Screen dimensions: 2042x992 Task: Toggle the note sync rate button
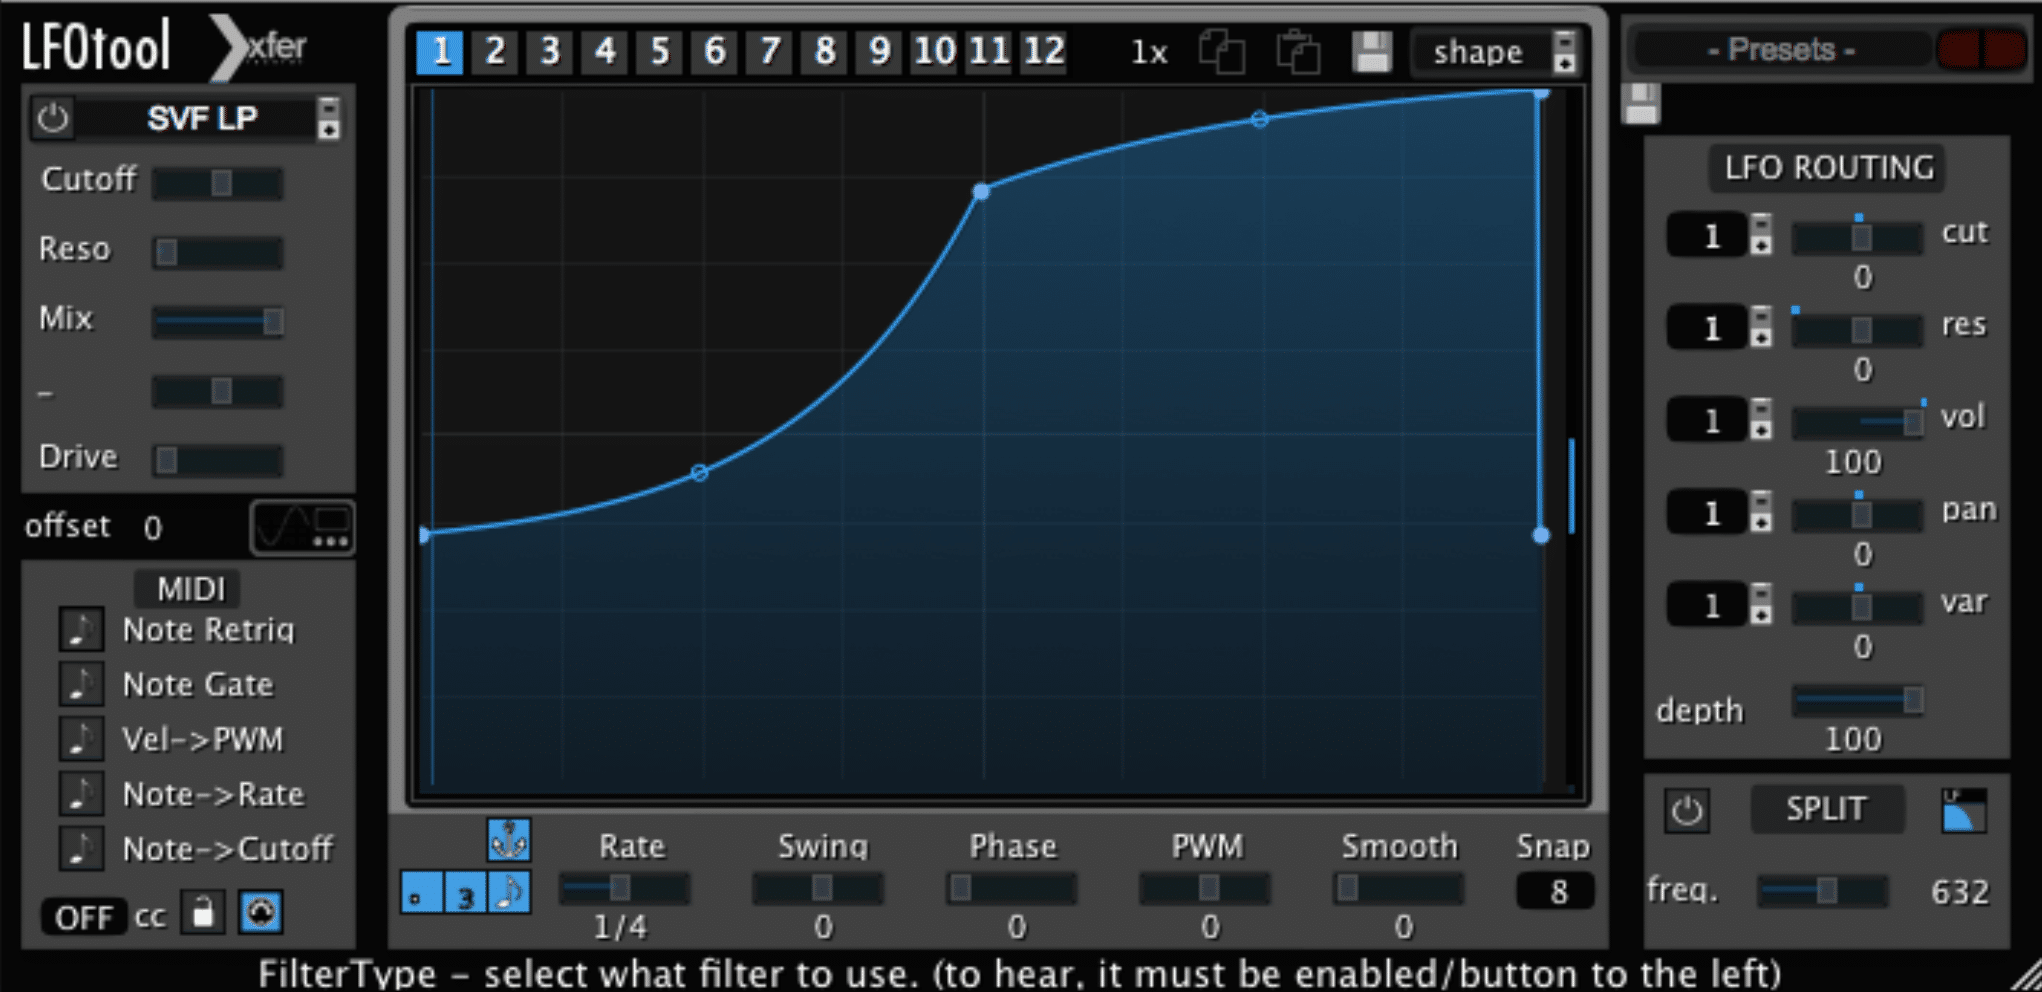pos(510,892)
